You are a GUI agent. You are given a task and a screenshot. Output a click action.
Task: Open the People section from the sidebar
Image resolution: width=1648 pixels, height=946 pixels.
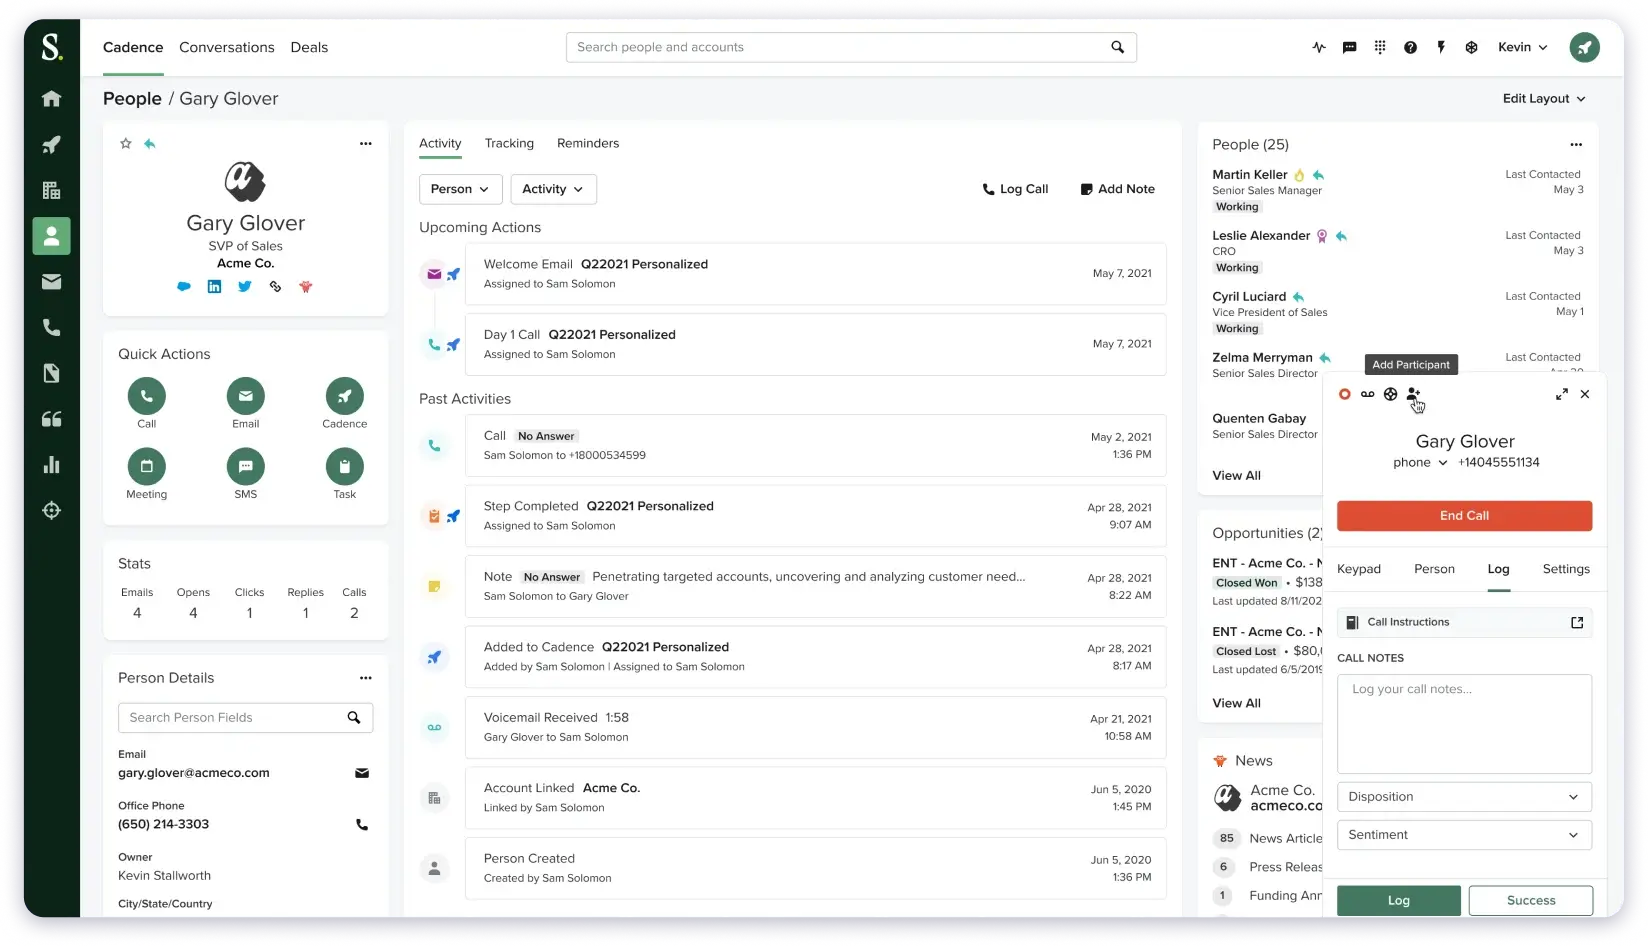(51, 236)
